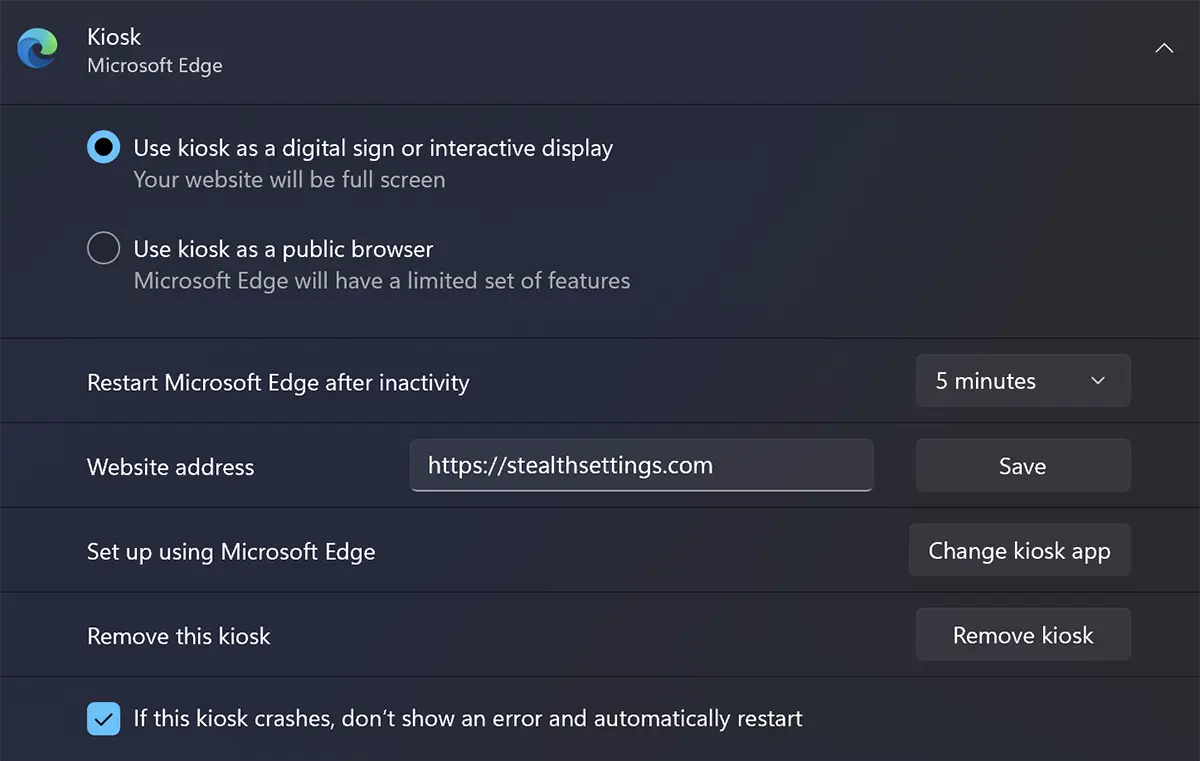The width and height of the screenshot is (1200, 761).
Task: Click the Kiosk header title
Action: point(114,37)
